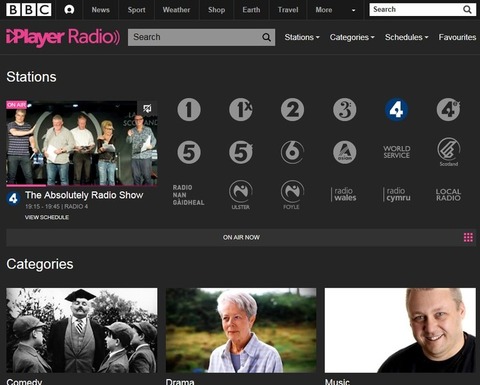
Task: Open the BBC Asian Network station
Action: tap(345, 153)
